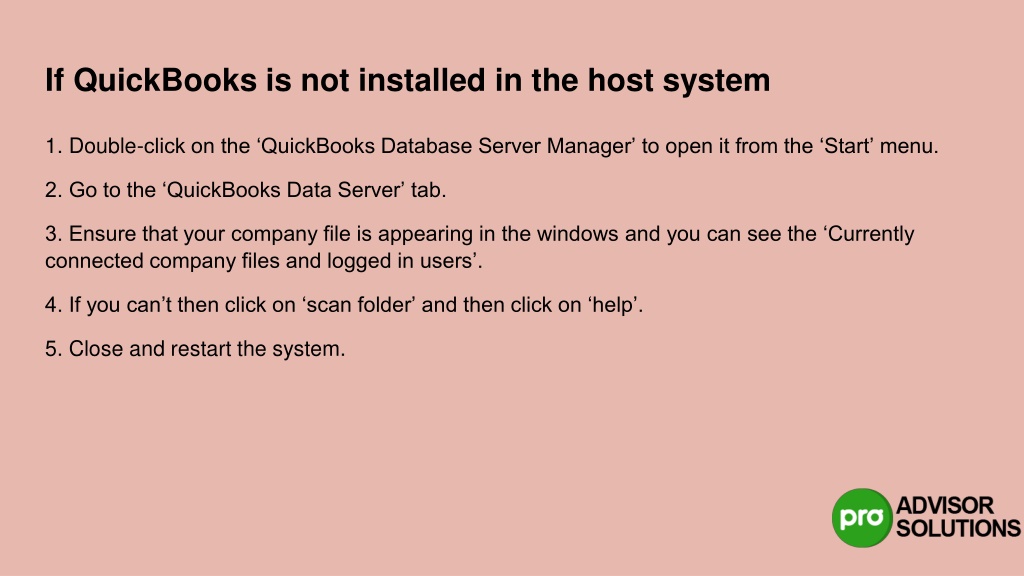The height and width of the screenshot is (576, 1024).
Task: Select step 1 about Database Server Manager
Action: (x=491, y=146)
